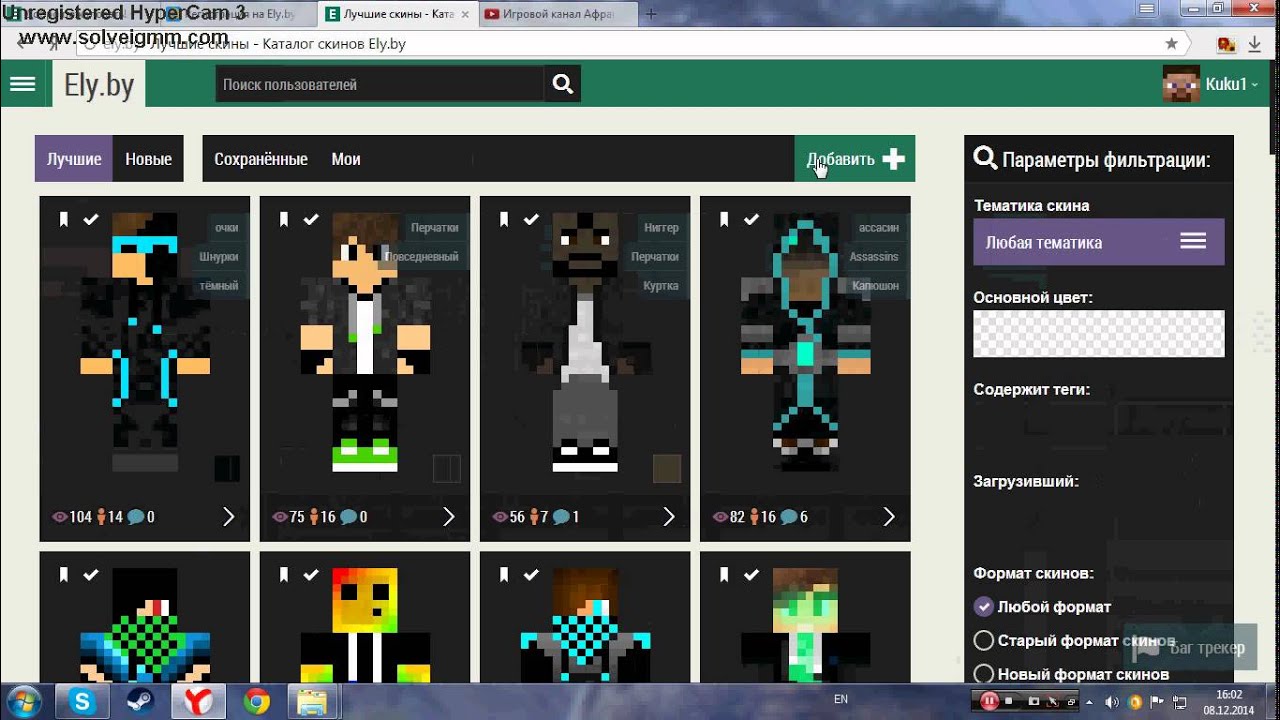1280x720 pixels.
Task: Click the Kuku1 Steve avatar
Action: (1181, 84)
